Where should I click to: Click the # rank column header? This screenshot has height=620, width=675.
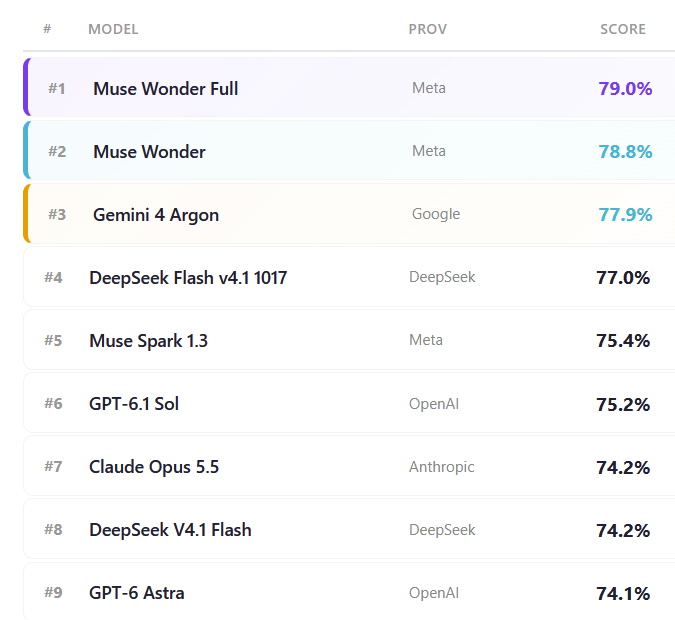[x=47, y=29]
